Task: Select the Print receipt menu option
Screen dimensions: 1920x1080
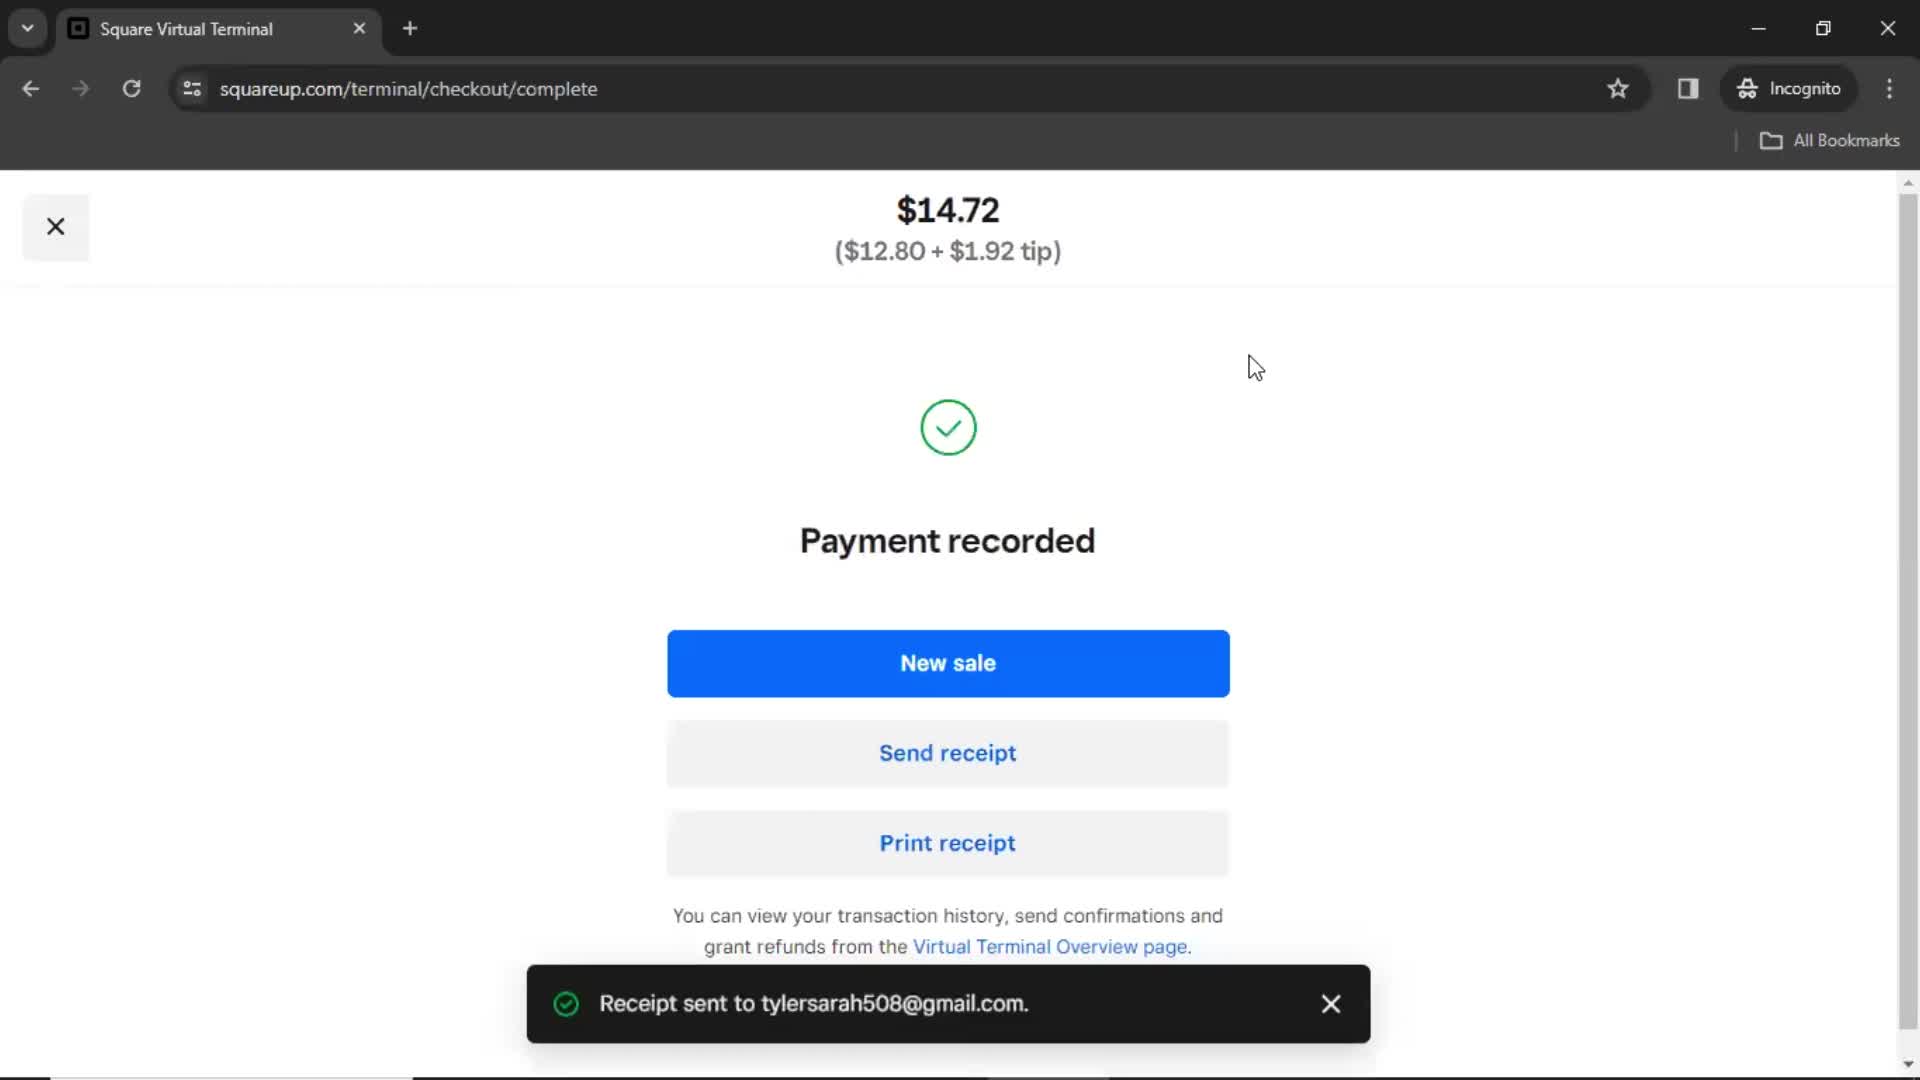Action: (x=947, y=843)
